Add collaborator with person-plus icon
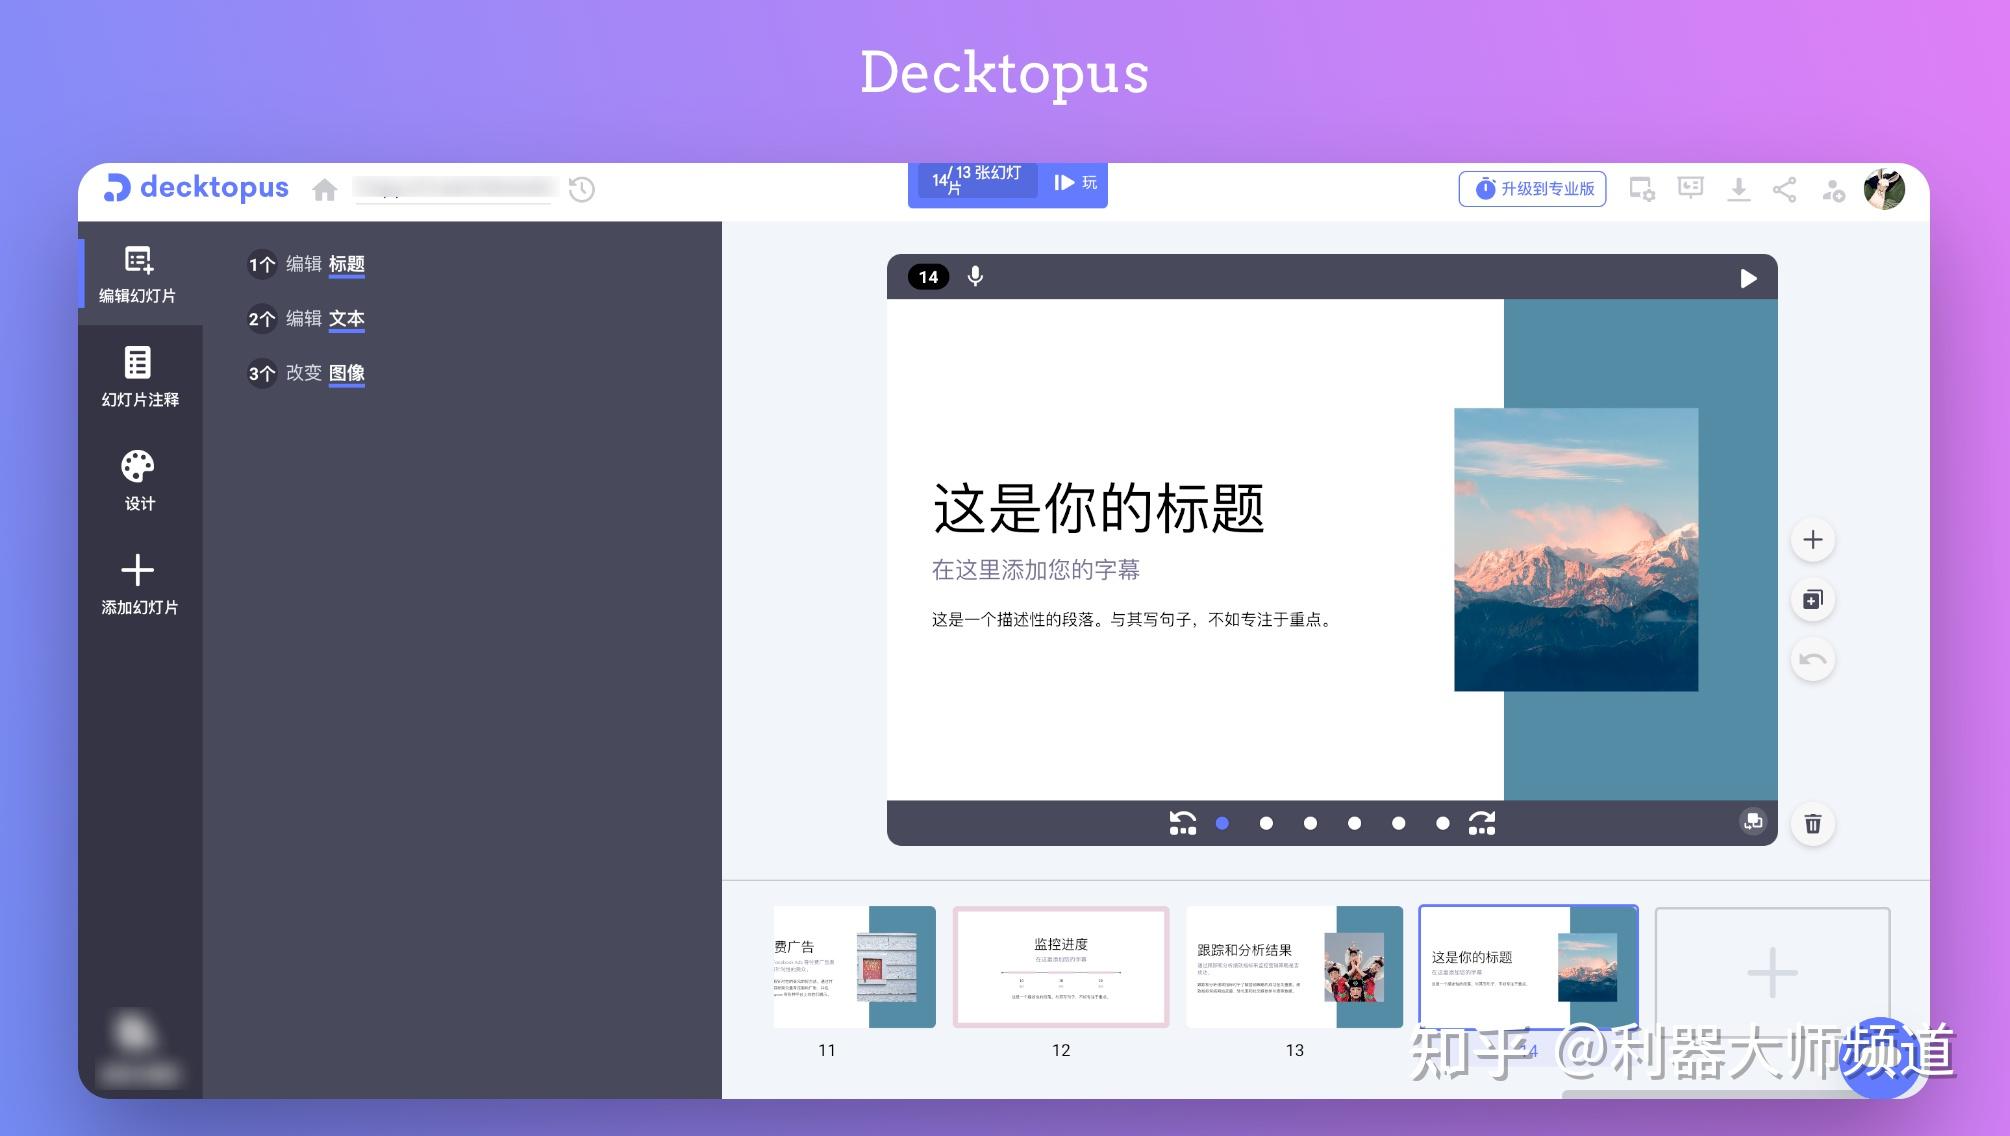Screen dimensions: 2010x1136 click(1833, 190)
